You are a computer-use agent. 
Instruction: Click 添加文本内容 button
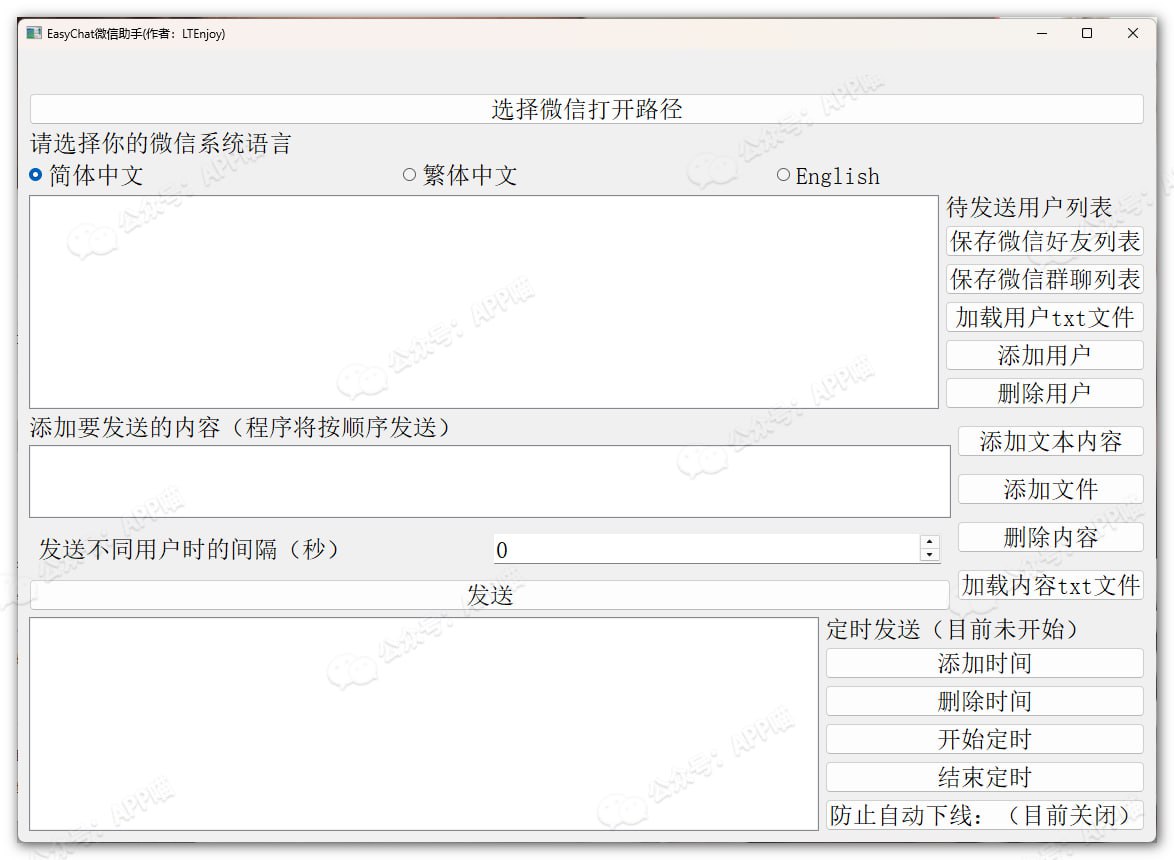click(x=1050, y=442)
